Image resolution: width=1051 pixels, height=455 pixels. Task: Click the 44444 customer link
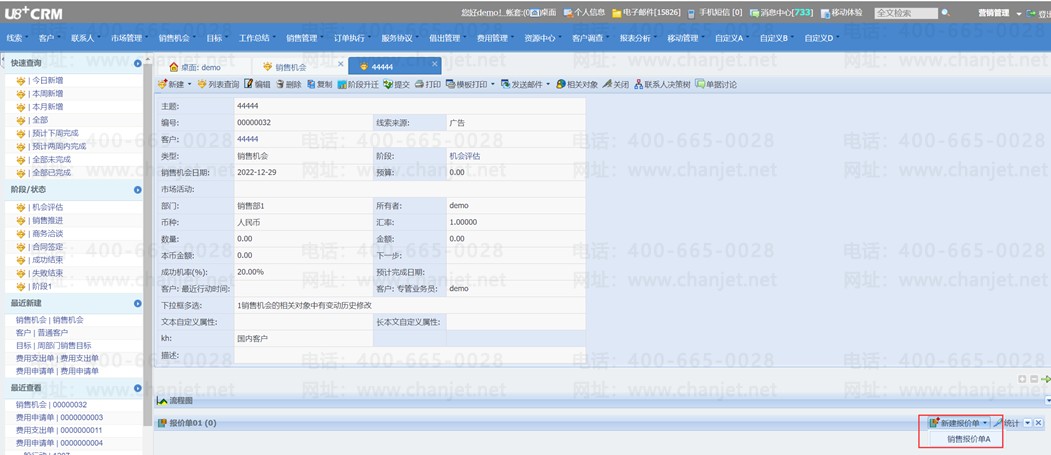pos(248,139)
